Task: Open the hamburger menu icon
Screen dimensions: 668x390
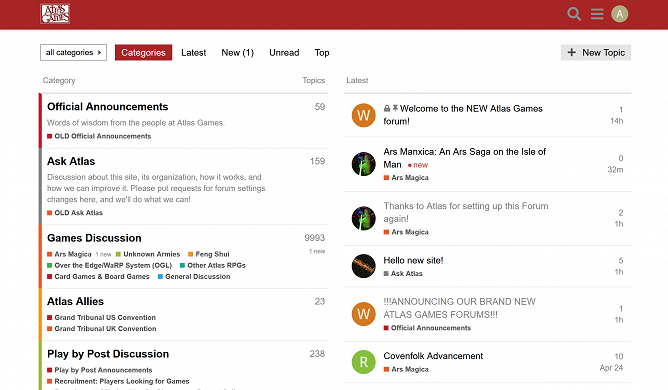Action: tap(597, 14)
